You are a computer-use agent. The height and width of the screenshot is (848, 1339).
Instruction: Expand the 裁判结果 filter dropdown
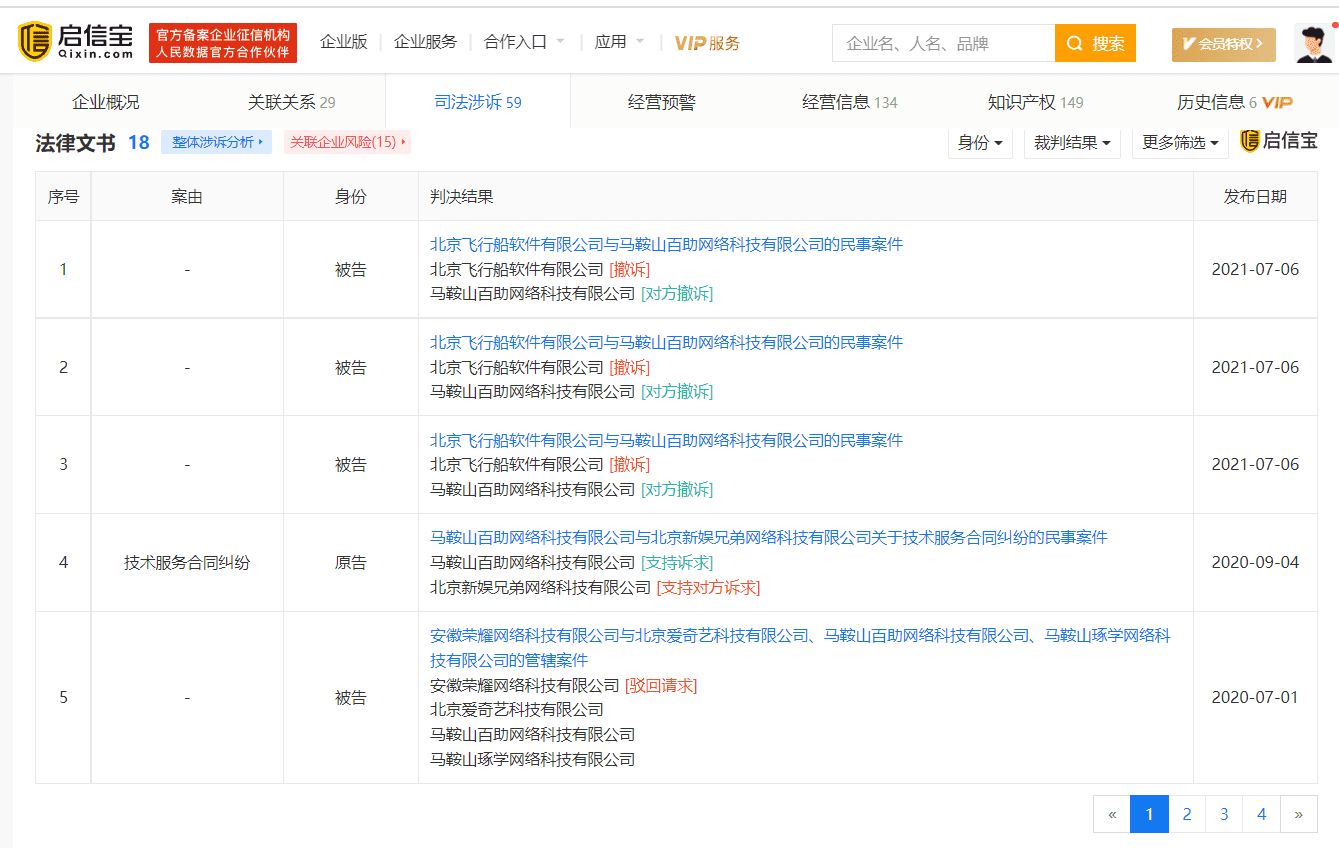(x=1072, y=143)
